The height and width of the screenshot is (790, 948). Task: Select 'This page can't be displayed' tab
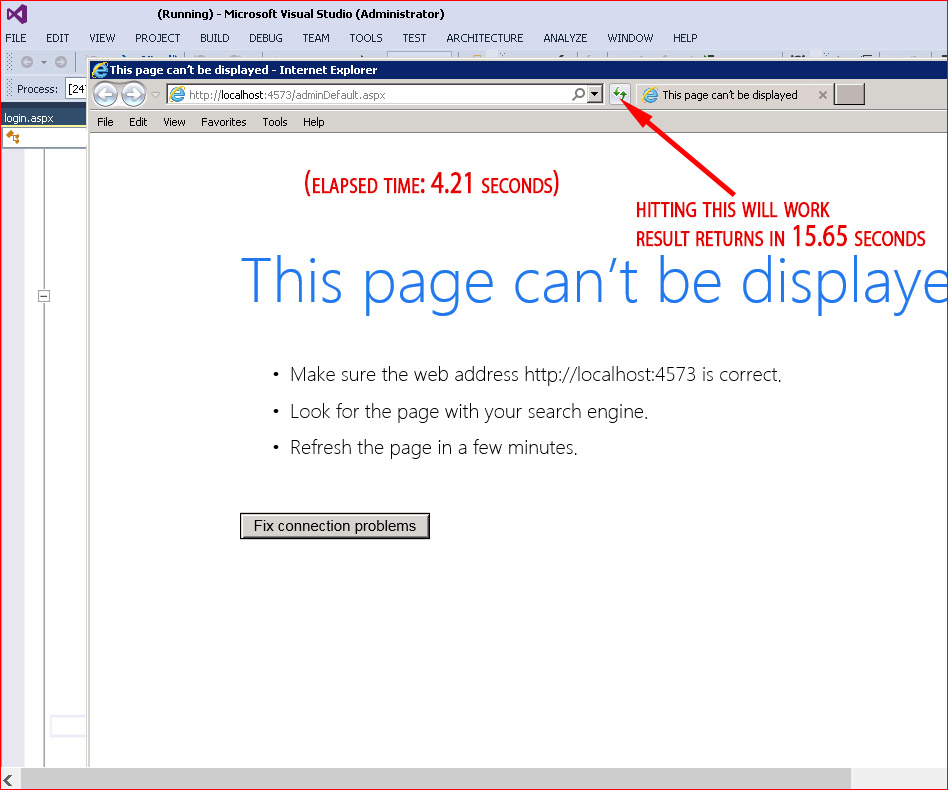coord(729,95)
